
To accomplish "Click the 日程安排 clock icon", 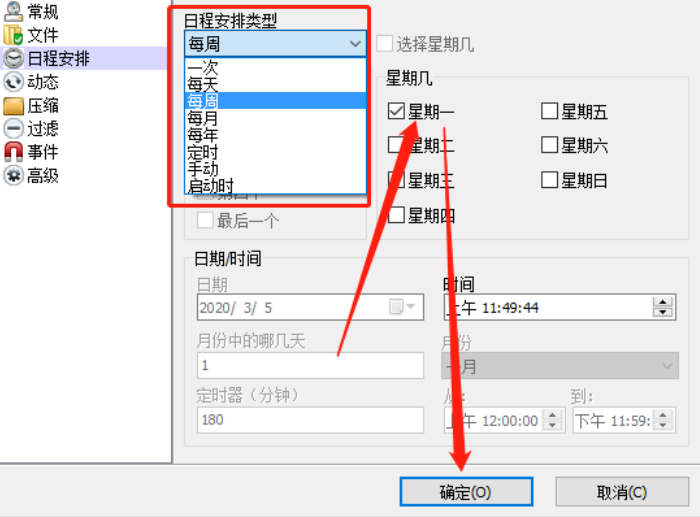I will point(13,58).
